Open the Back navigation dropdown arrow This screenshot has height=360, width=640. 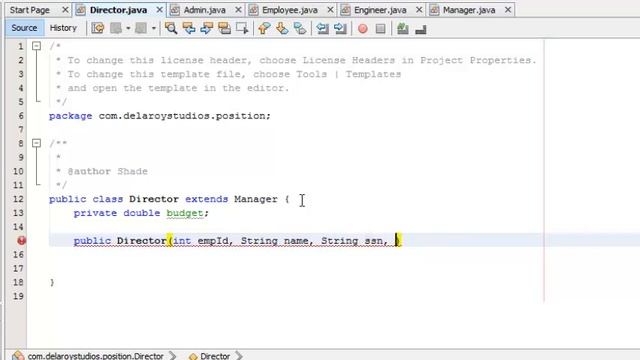128,28
